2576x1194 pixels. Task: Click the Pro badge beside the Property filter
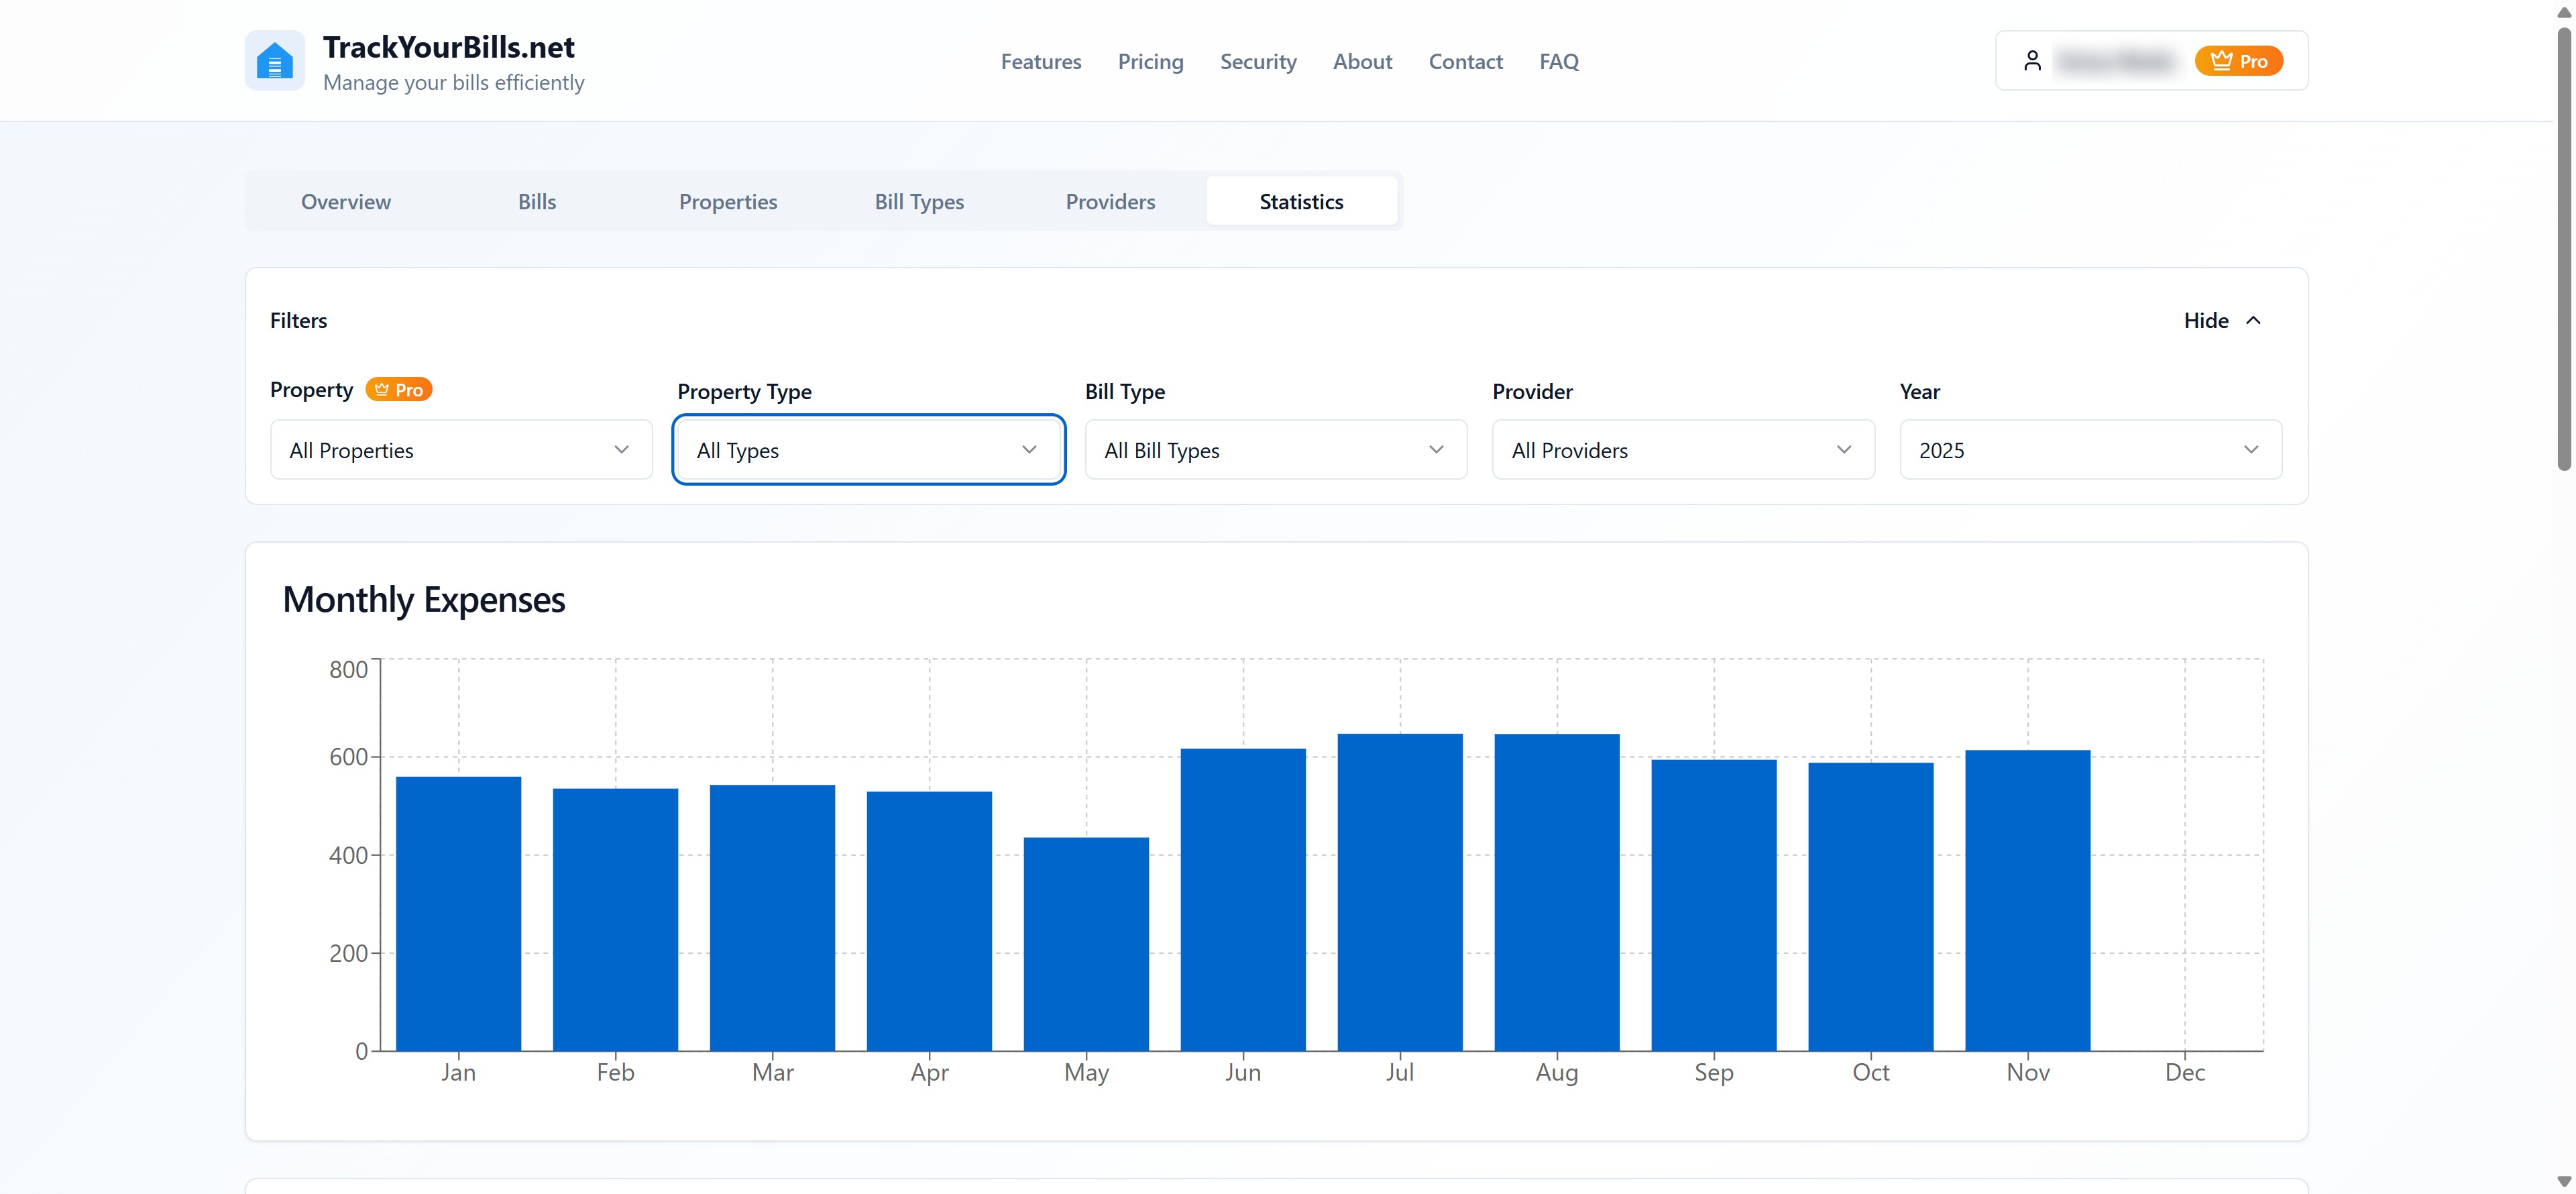[398, 389]
